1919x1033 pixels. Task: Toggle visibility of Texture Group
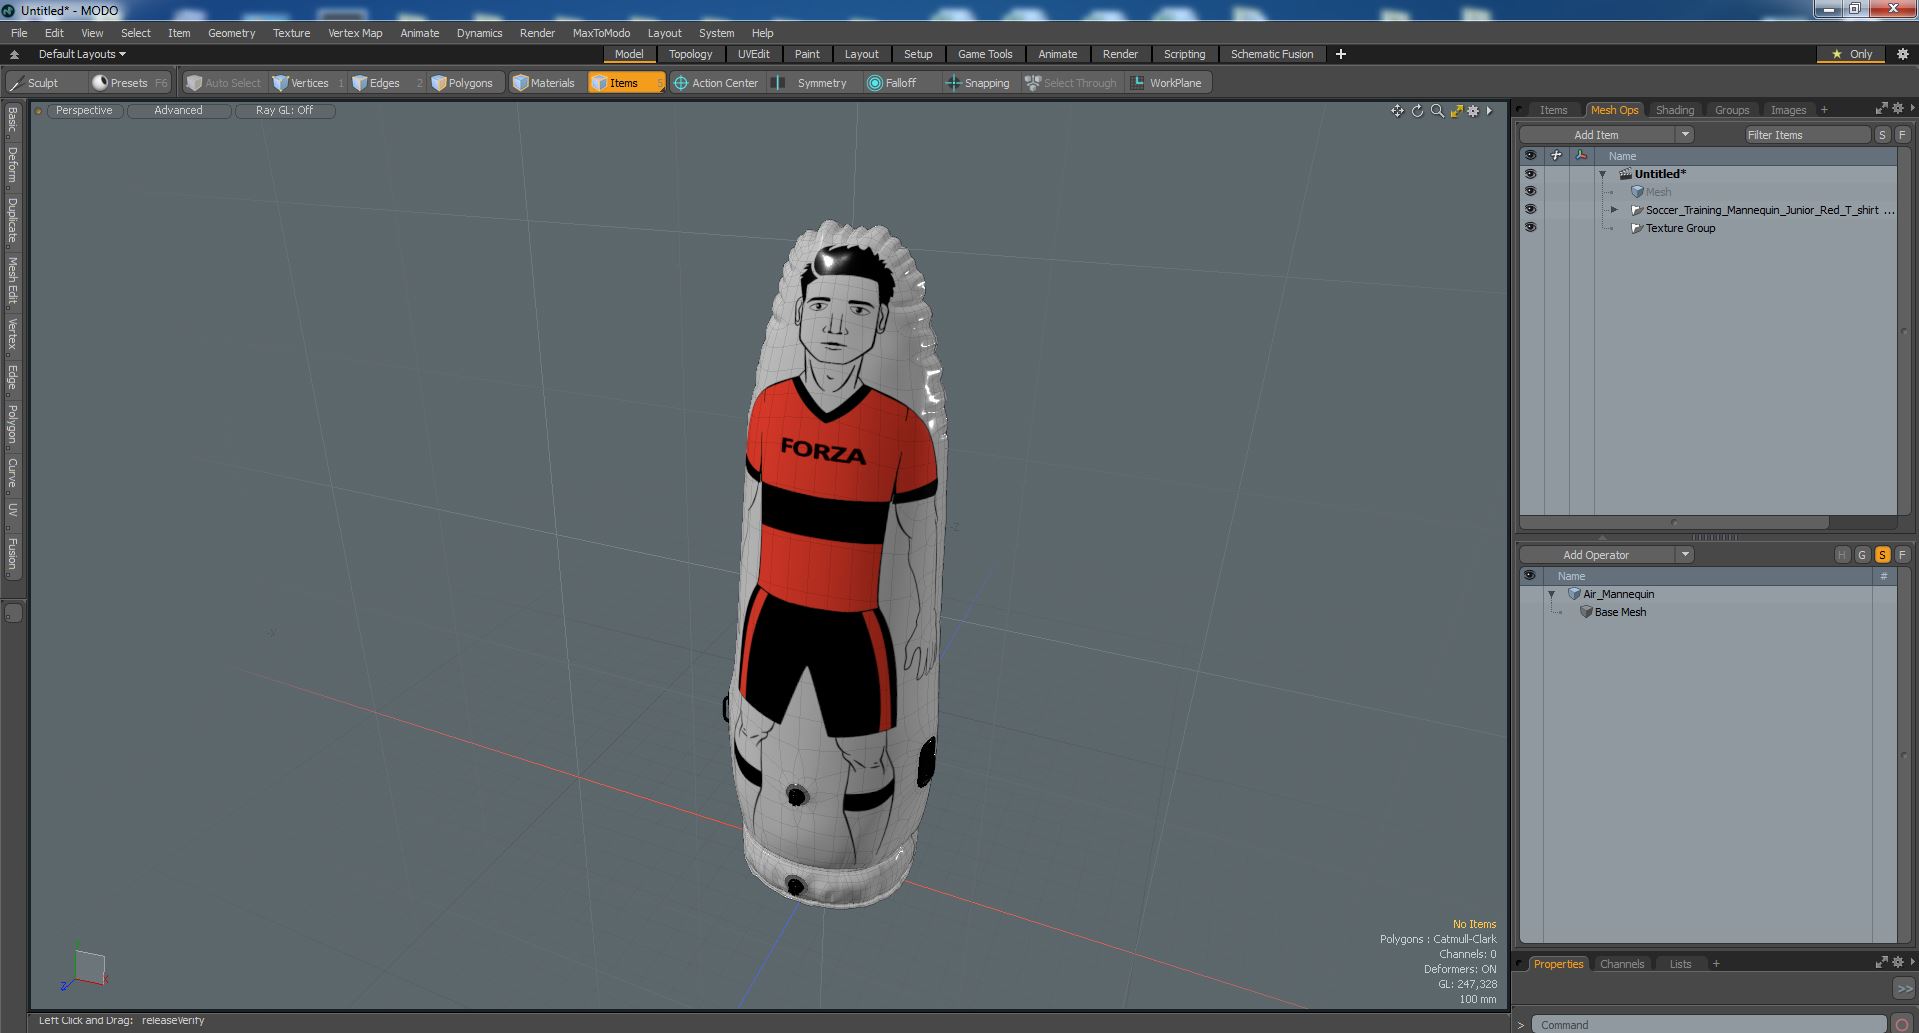click(1530, 228)
